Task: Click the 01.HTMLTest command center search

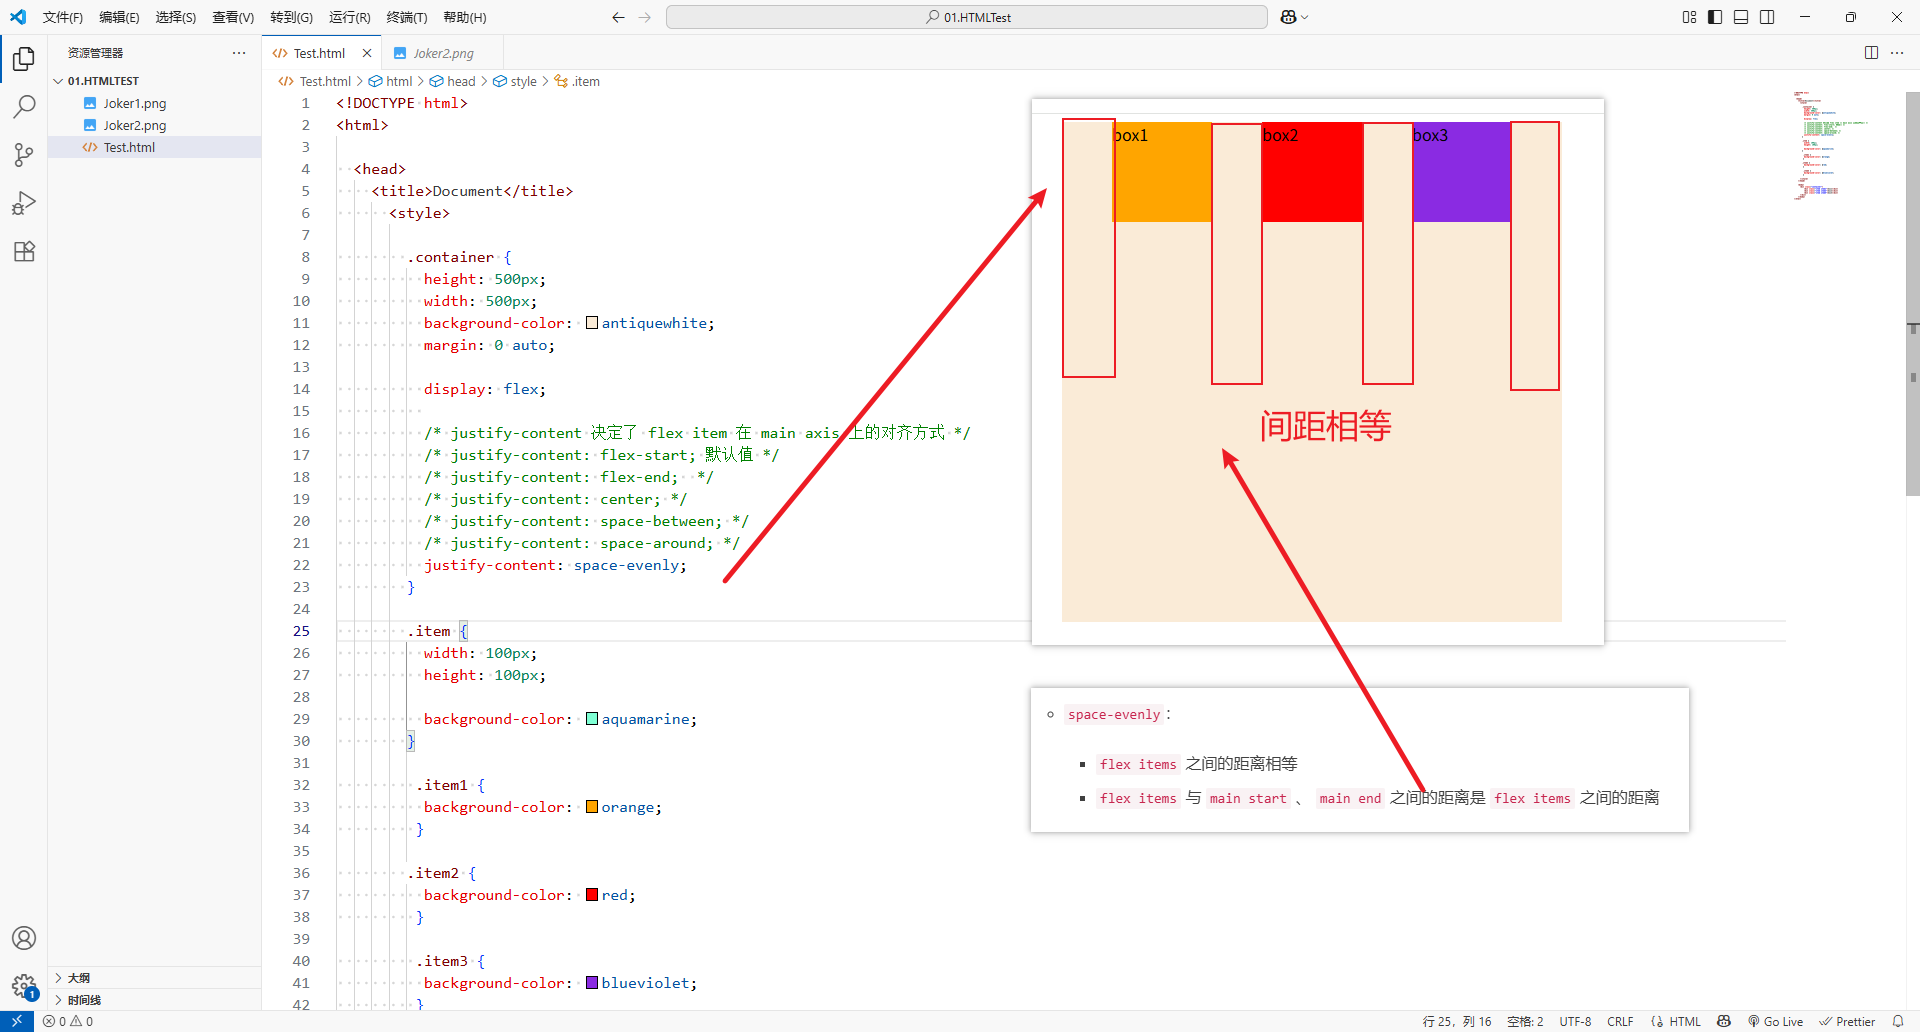Action: coord(967,17)
